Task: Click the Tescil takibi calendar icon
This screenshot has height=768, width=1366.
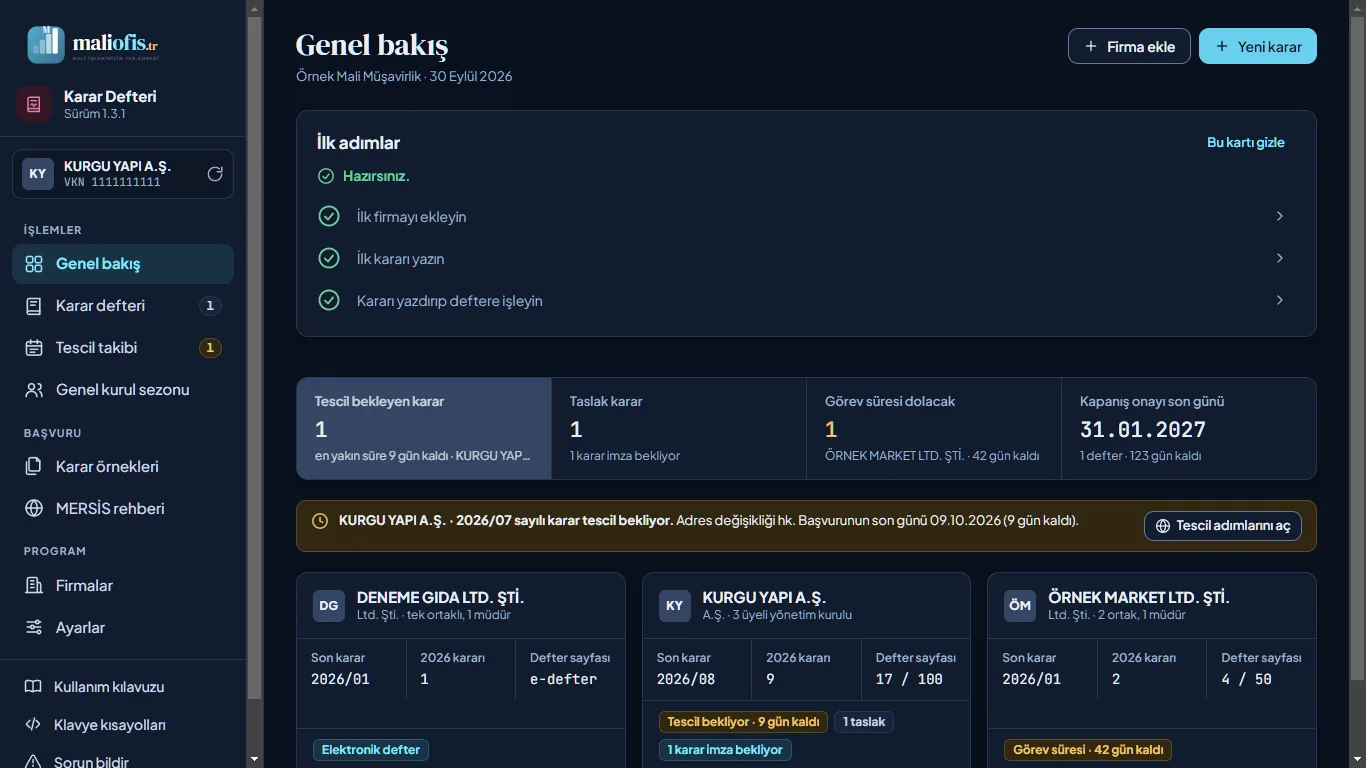Action: pyautogui.click(x=34, y=348)
